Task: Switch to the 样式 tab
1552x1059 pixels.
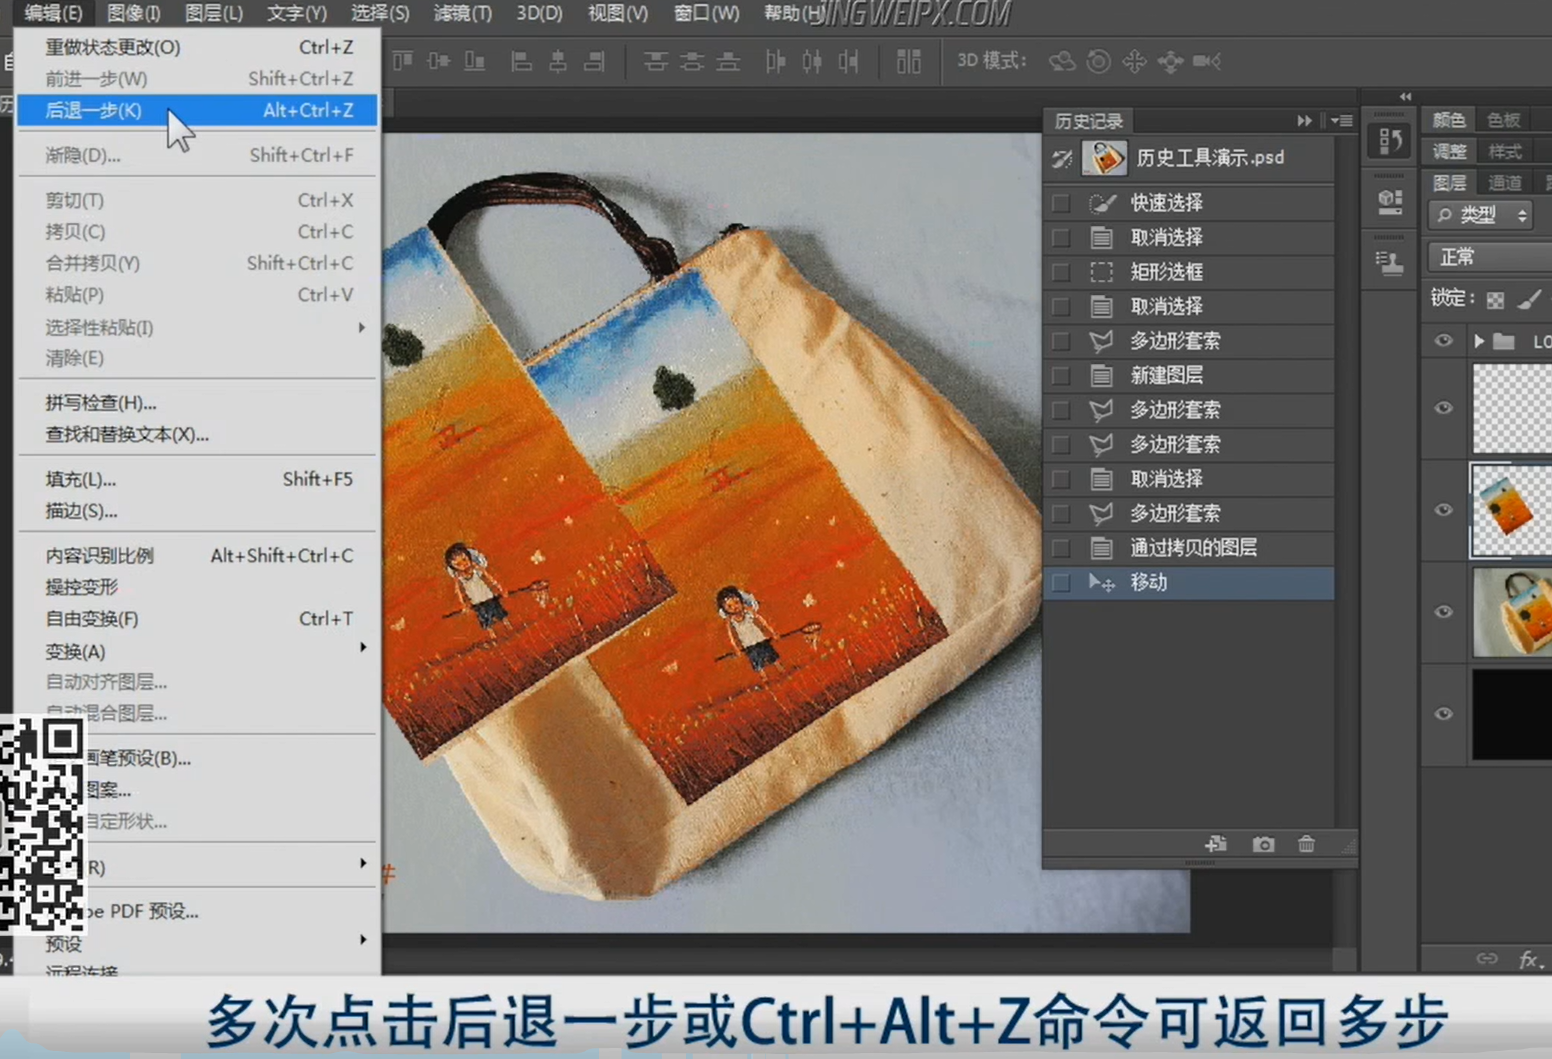Action: pyautogui.click(x=1504, y=151)
